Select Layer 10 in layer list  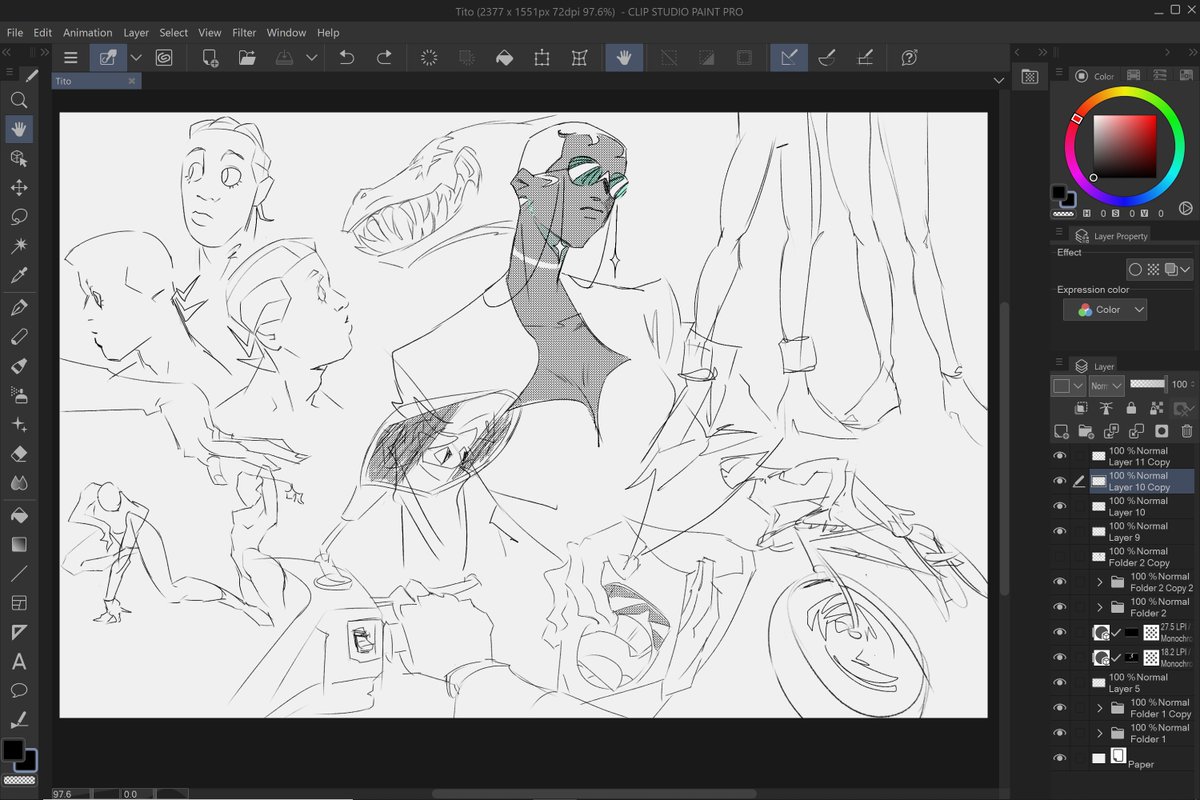pos(1143,506)
